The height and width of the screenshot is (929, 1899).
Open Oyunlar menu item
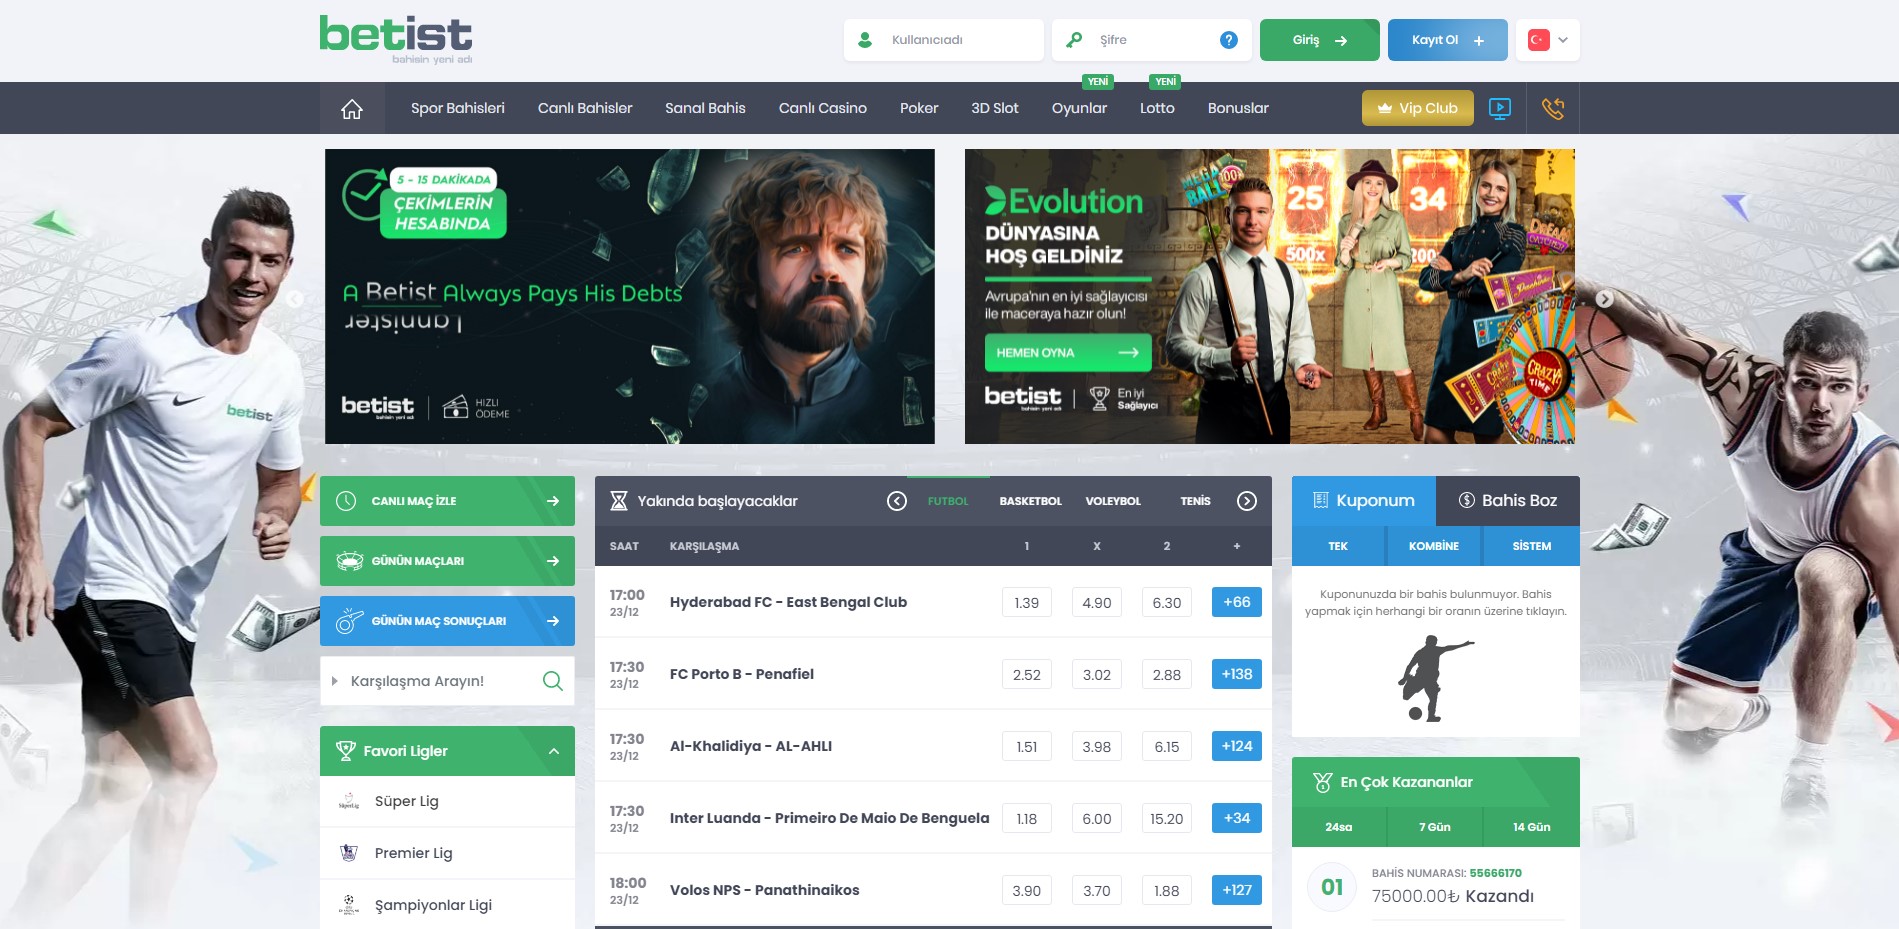[x=1079, y=108]
